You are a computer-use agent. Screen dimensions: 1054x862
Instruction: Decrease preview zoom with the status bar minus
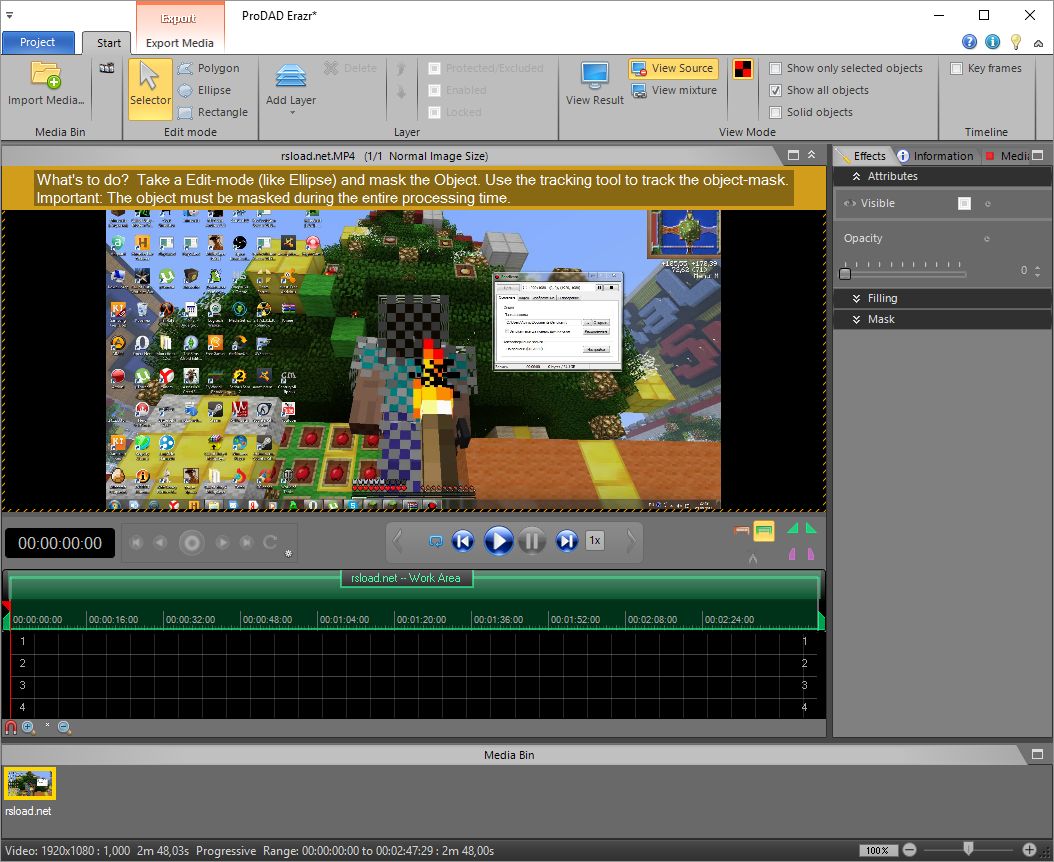point(909,850)
